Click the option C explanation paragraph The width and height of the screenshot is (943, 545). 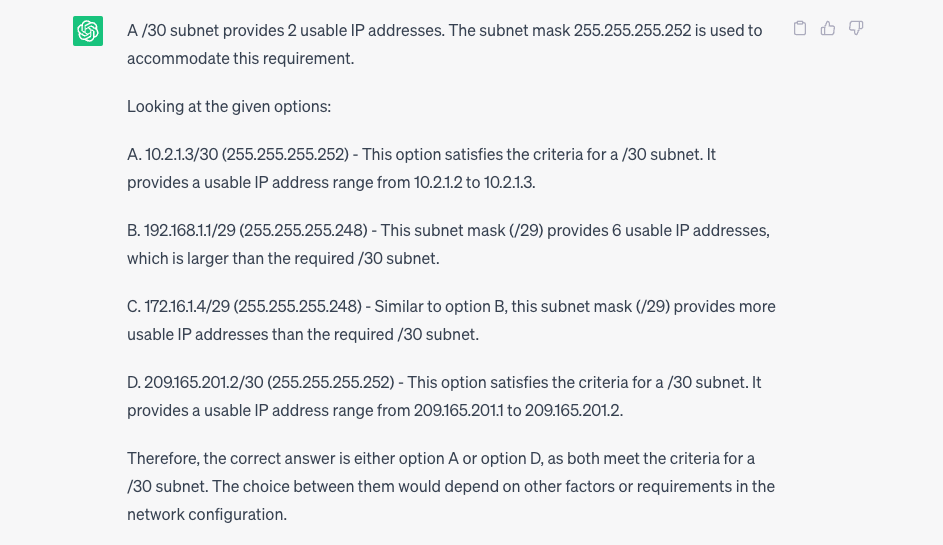451,320
